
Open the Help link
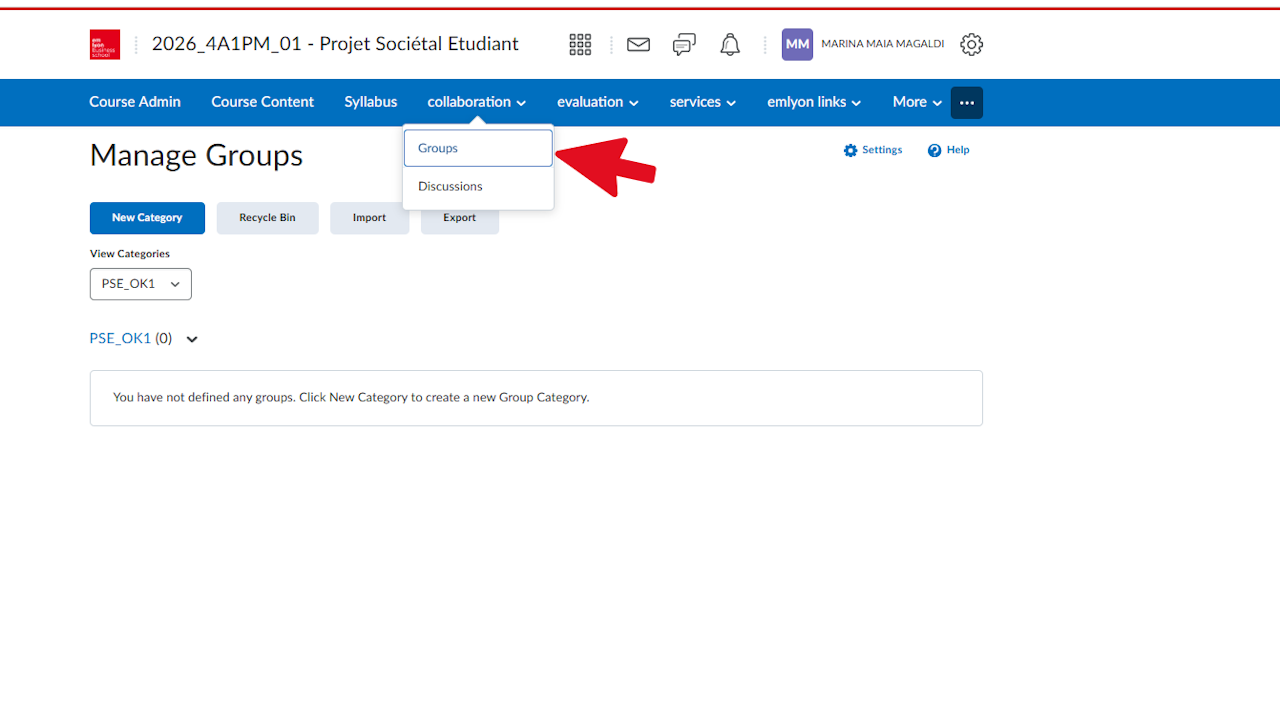point(949,150)
